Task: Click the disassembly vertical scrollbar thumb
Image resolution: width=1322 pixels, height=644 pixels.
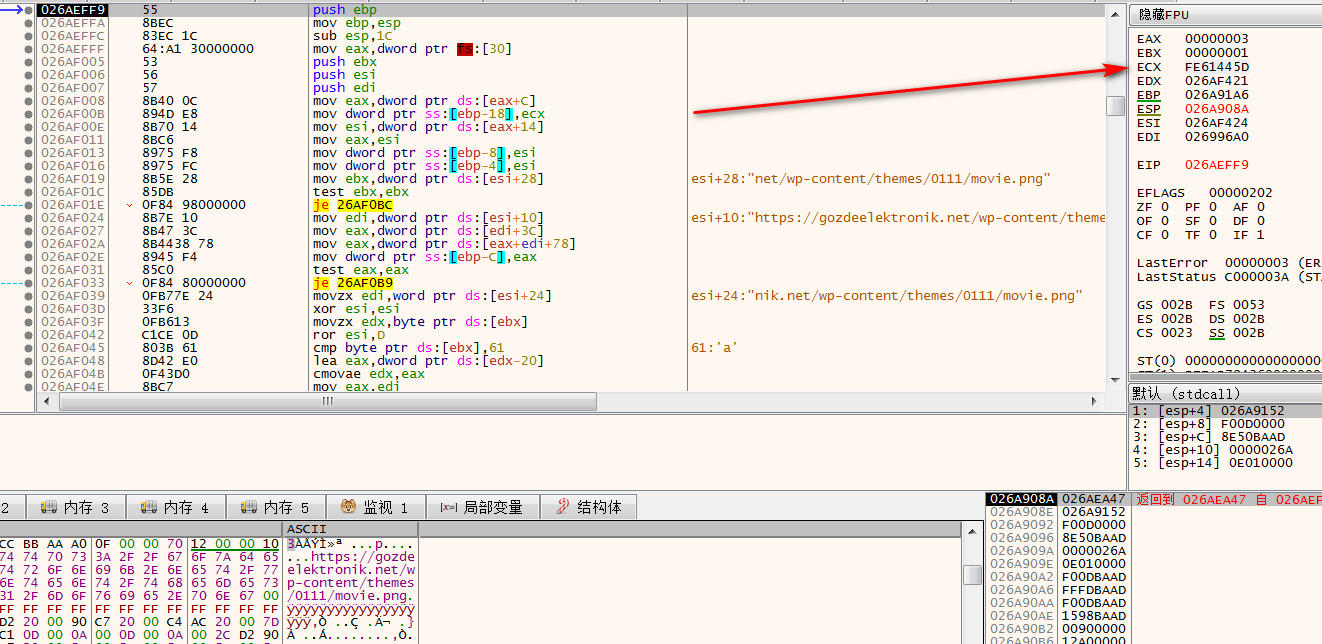Action: 1116,106
